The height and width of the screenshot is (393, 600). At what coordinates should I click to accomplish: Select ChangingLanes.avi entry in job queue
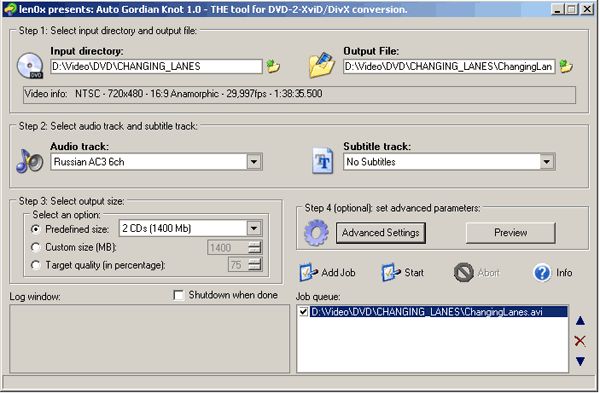click(439, 311)
